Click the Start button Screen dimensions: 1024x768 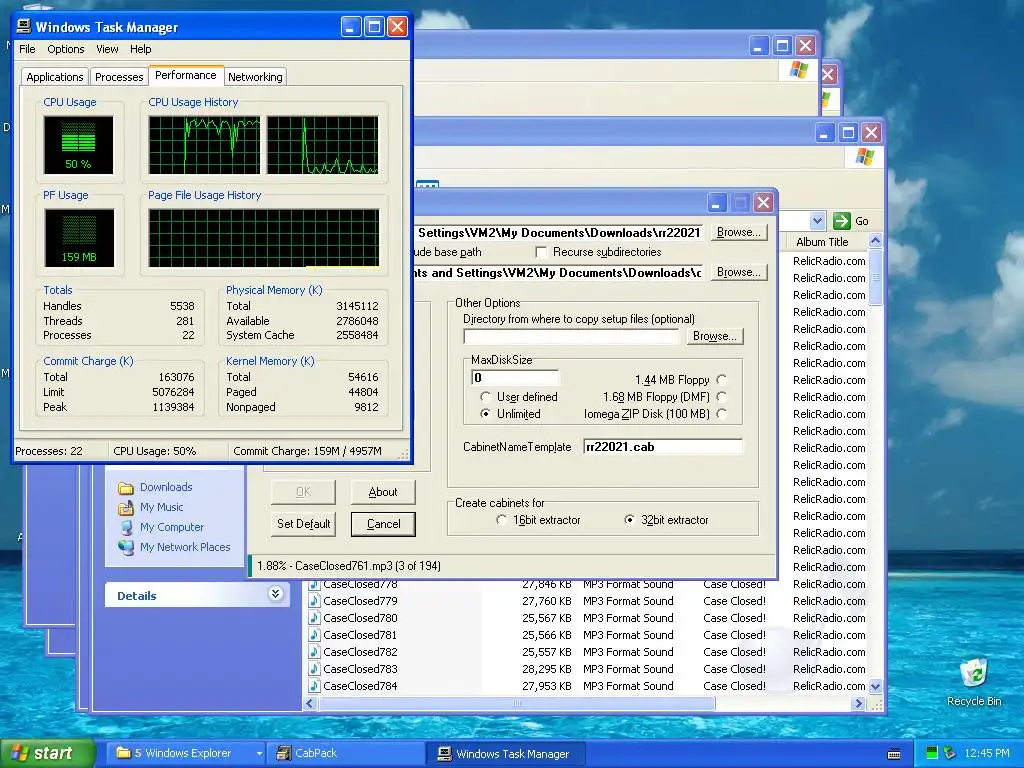click(46, 753)
